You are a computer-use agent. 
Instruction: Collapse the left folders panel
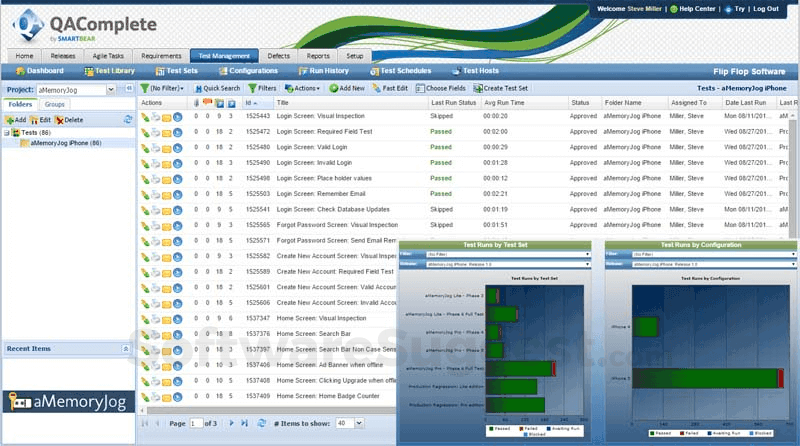click(129, 89)
